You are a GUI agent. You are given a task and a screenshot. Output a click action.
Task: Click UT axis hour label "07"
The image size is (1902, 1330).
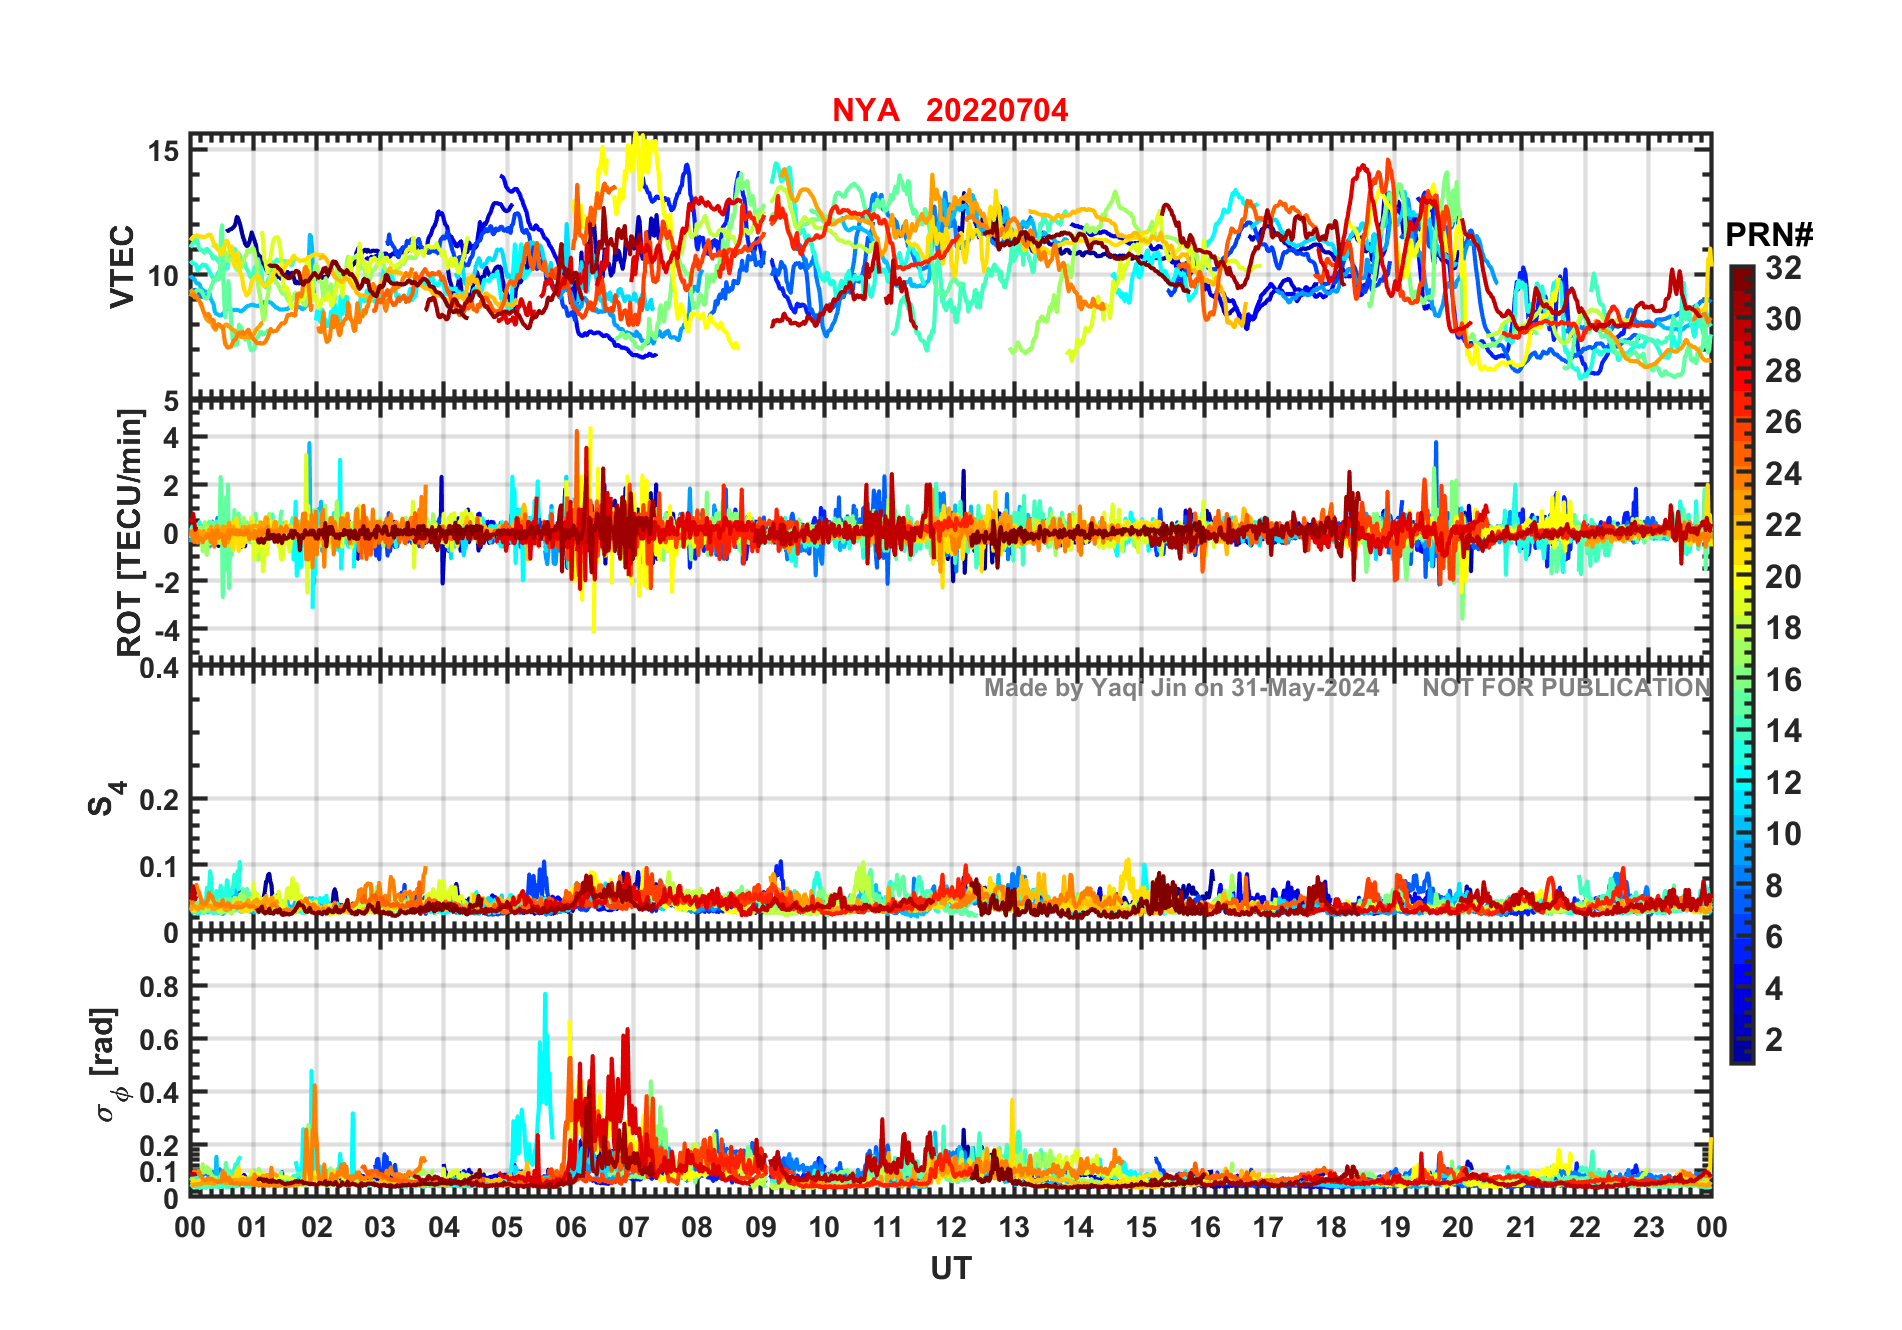(634, 1228)
